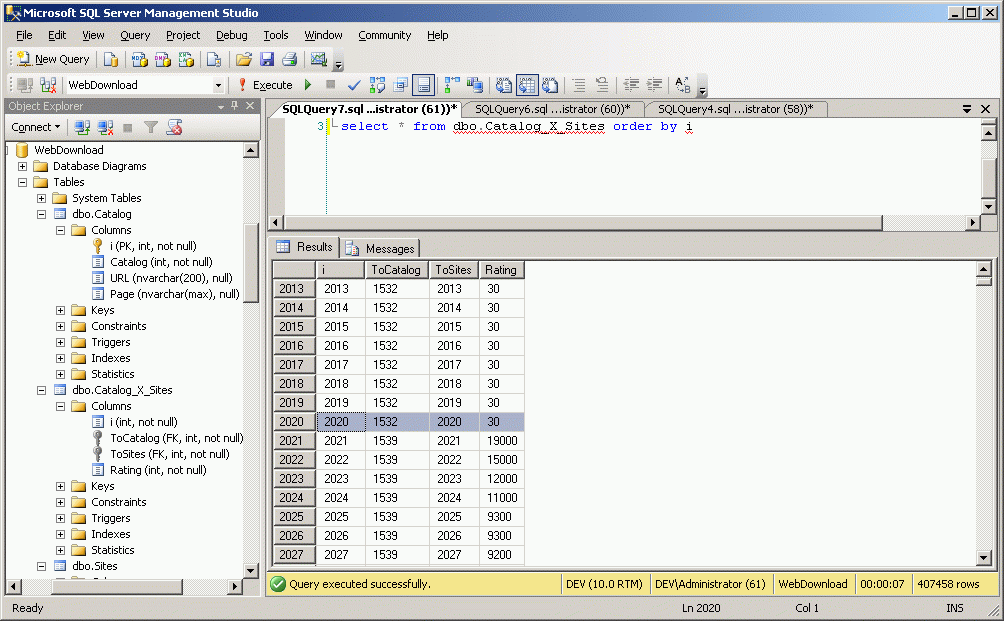Click the Analysis Services MDX Query icon

click(x=139, y=60)
